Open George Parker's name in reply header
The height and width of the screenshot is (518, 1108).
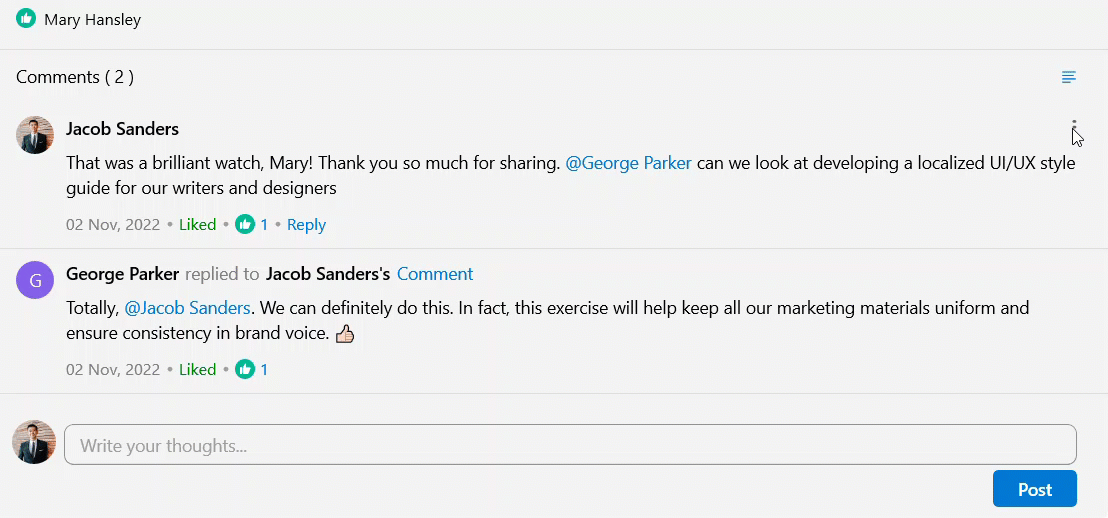[122, 274]
